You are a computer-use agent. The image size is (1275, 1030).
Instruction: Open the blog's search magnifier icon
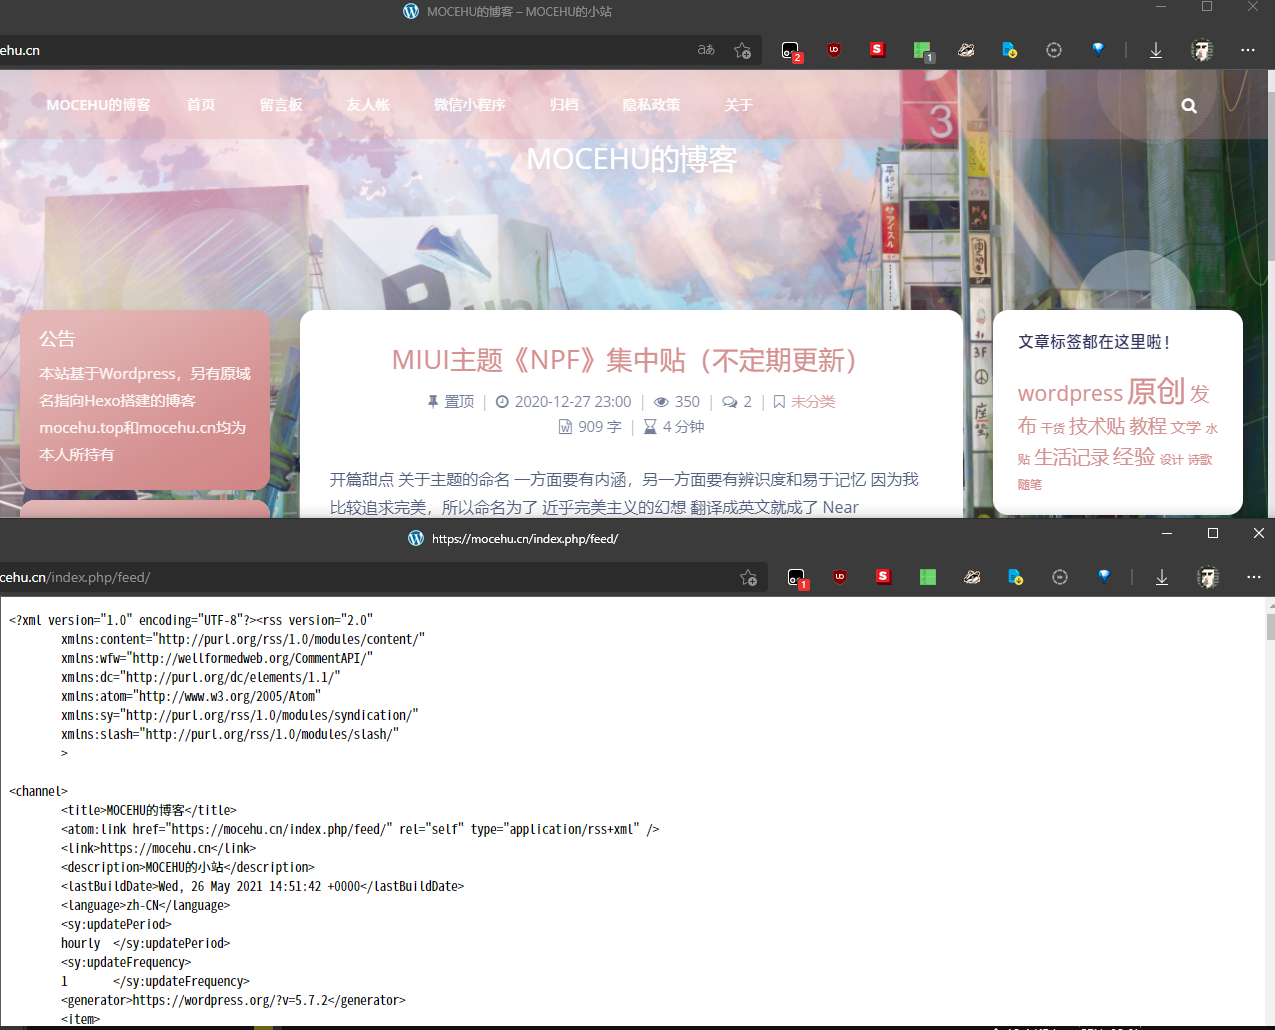pyautogui.click(x=1188, y=105)
